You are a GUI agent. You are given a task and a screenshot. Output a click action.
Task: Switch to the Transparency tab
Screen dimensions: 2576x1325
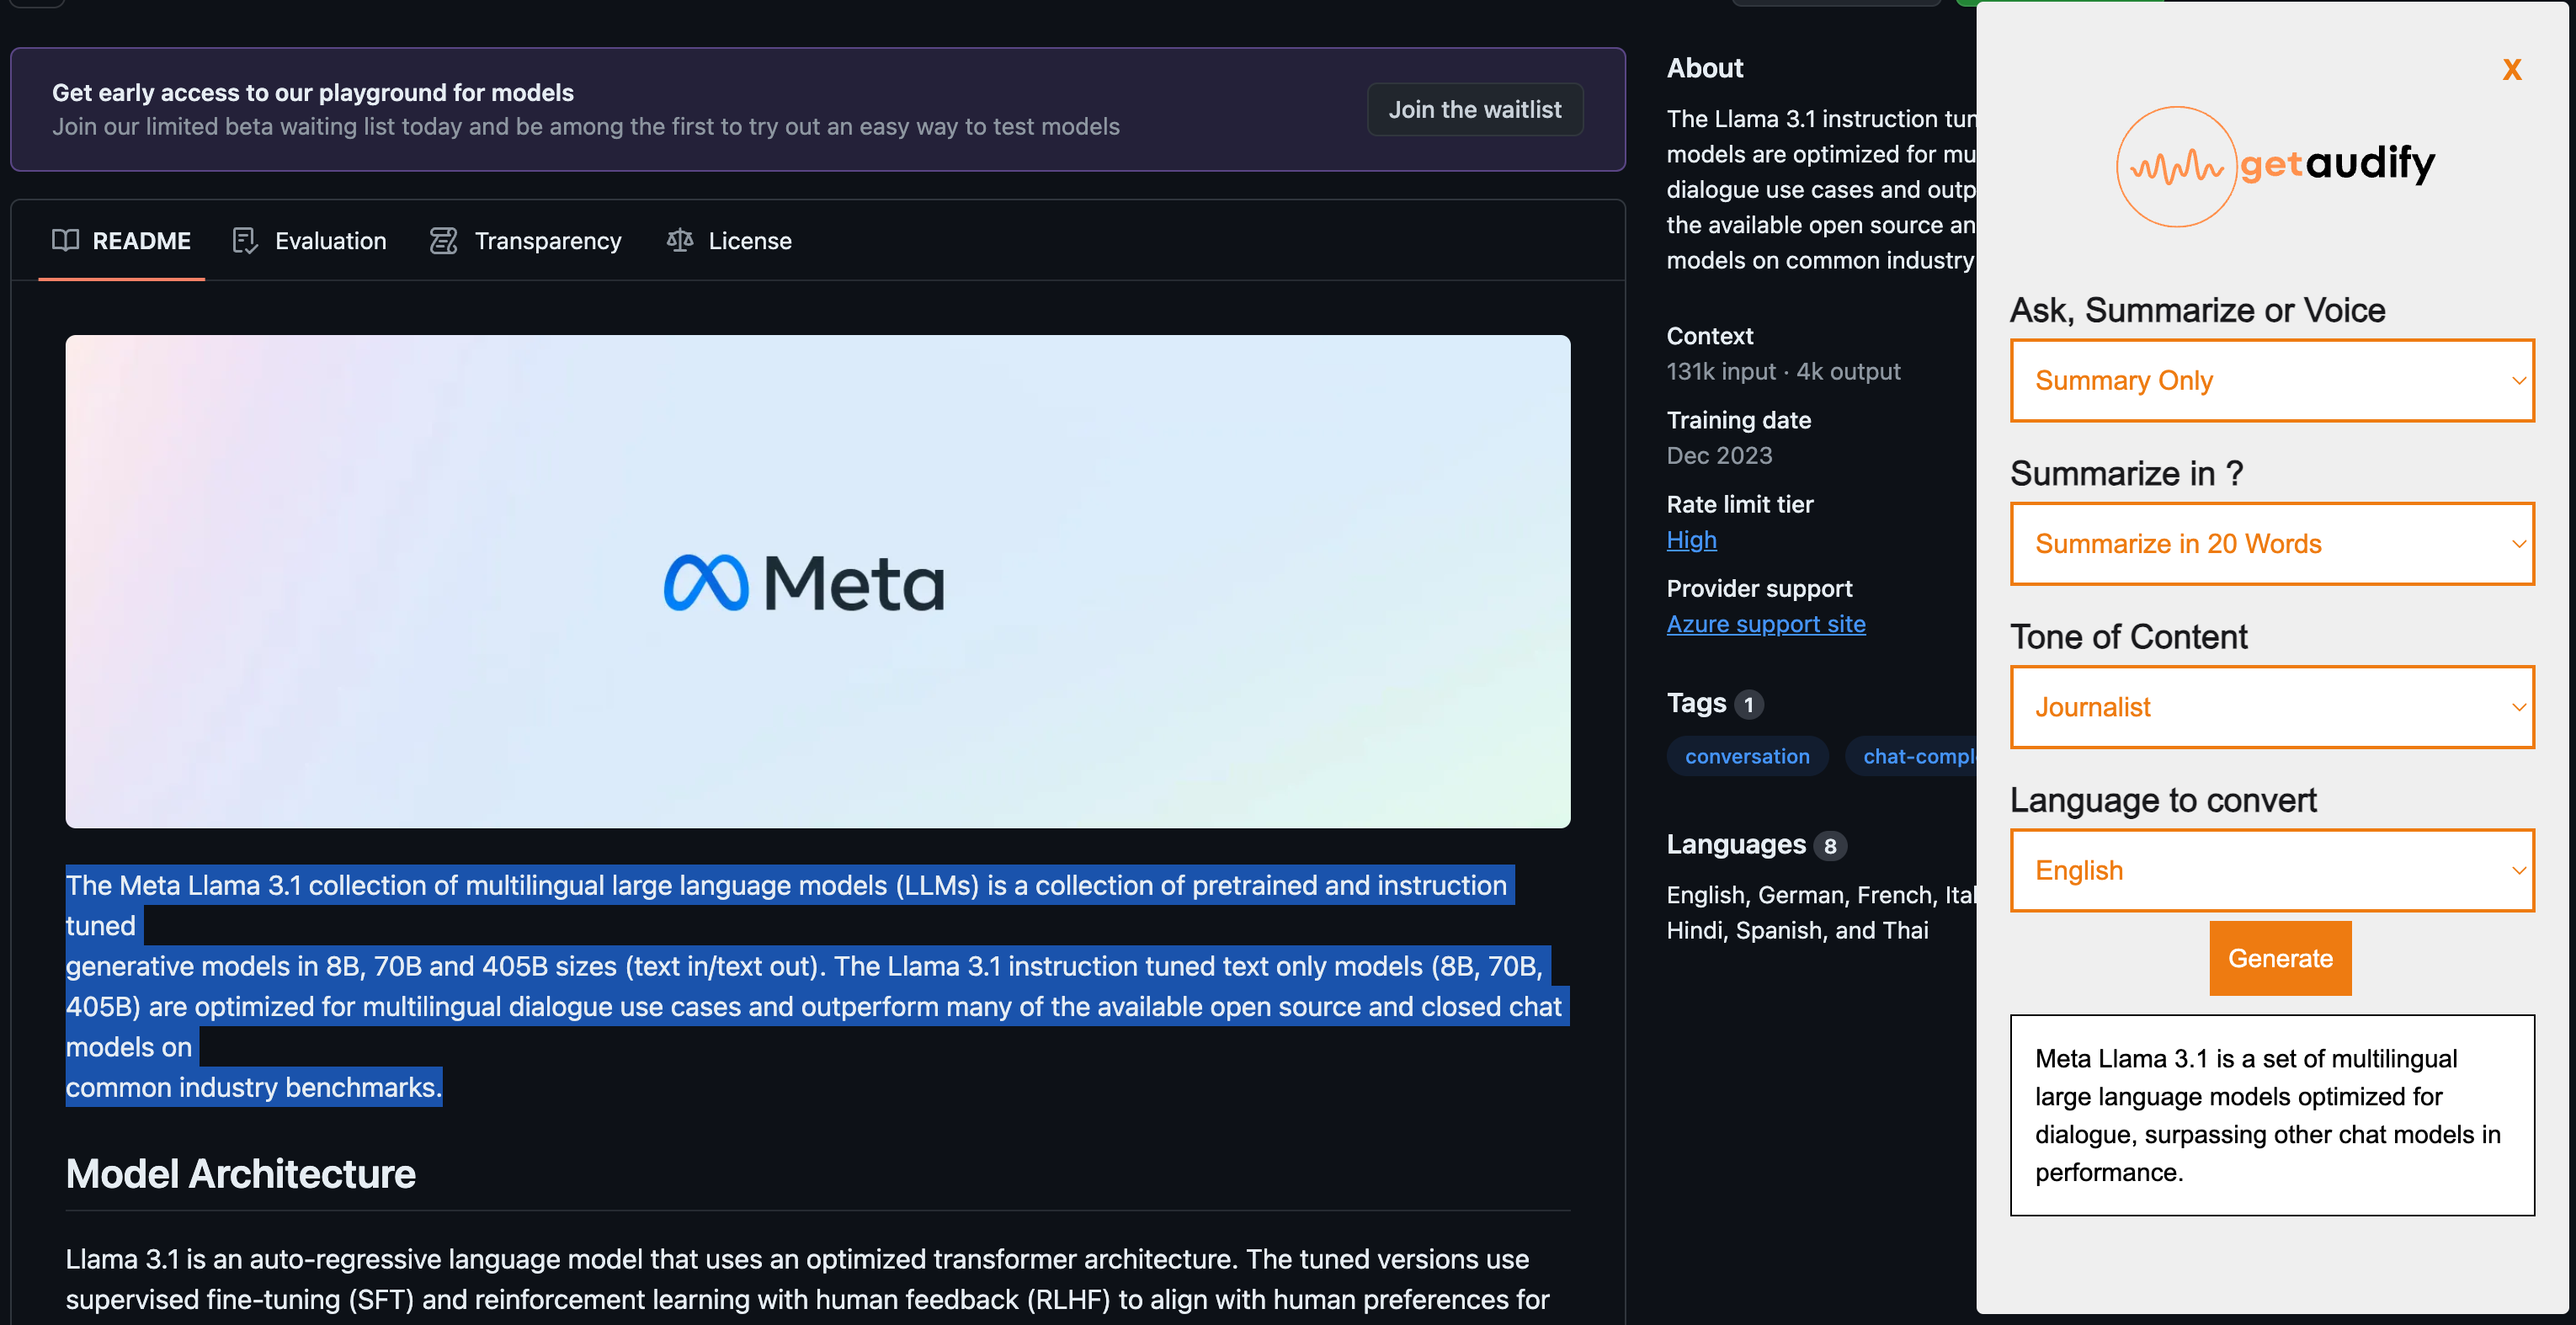(526, 240)
